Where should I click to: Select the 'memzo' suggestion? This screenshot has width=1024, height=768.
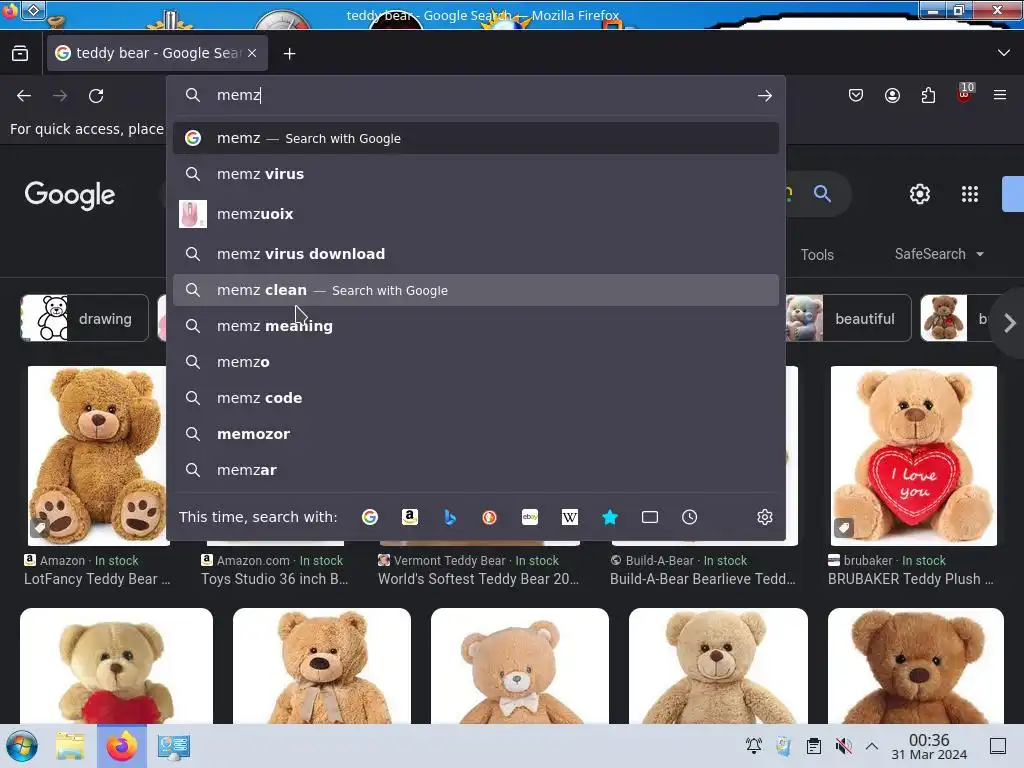(x=475, y=362)
